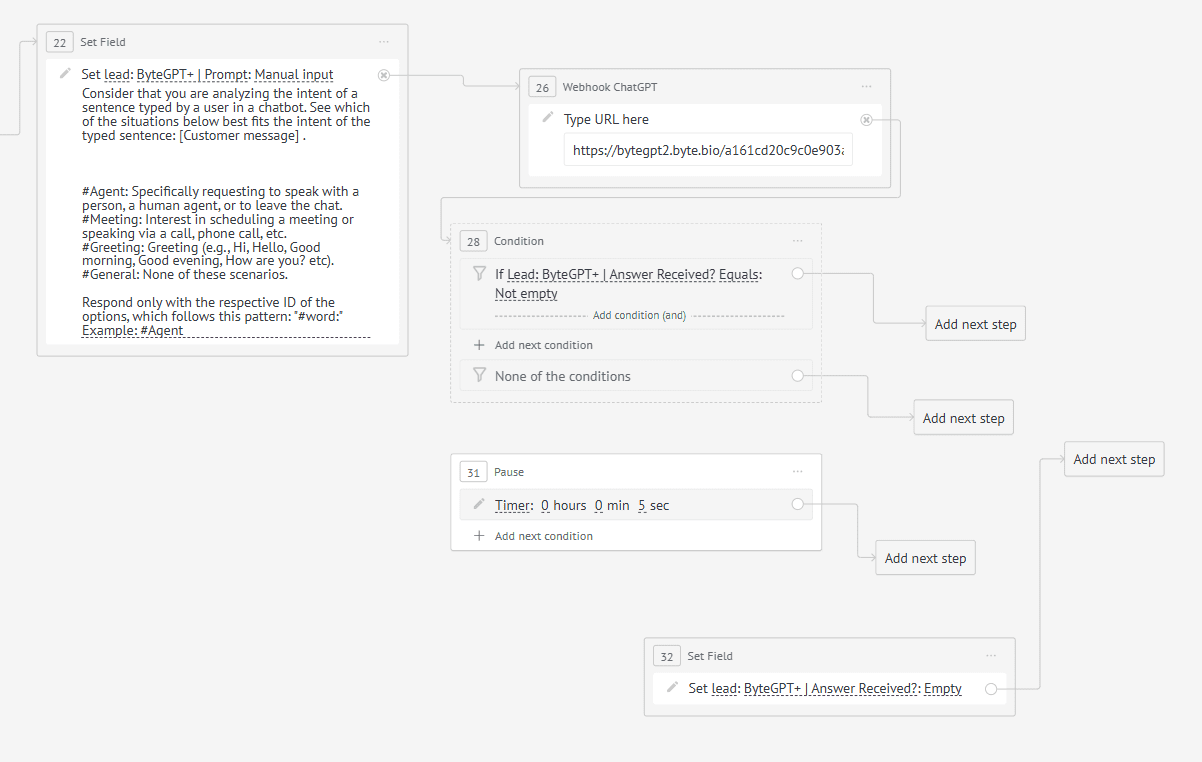Click the None of the conditions row
The height and width of the screenshot is (762, 1202).
[x=636, y=376]
